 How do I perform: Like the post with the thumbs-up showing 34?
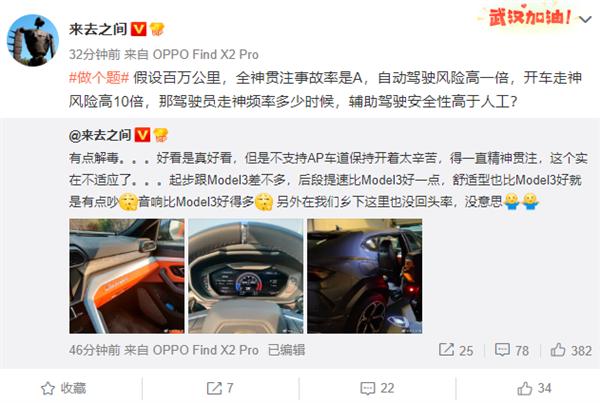coord(534,388)
